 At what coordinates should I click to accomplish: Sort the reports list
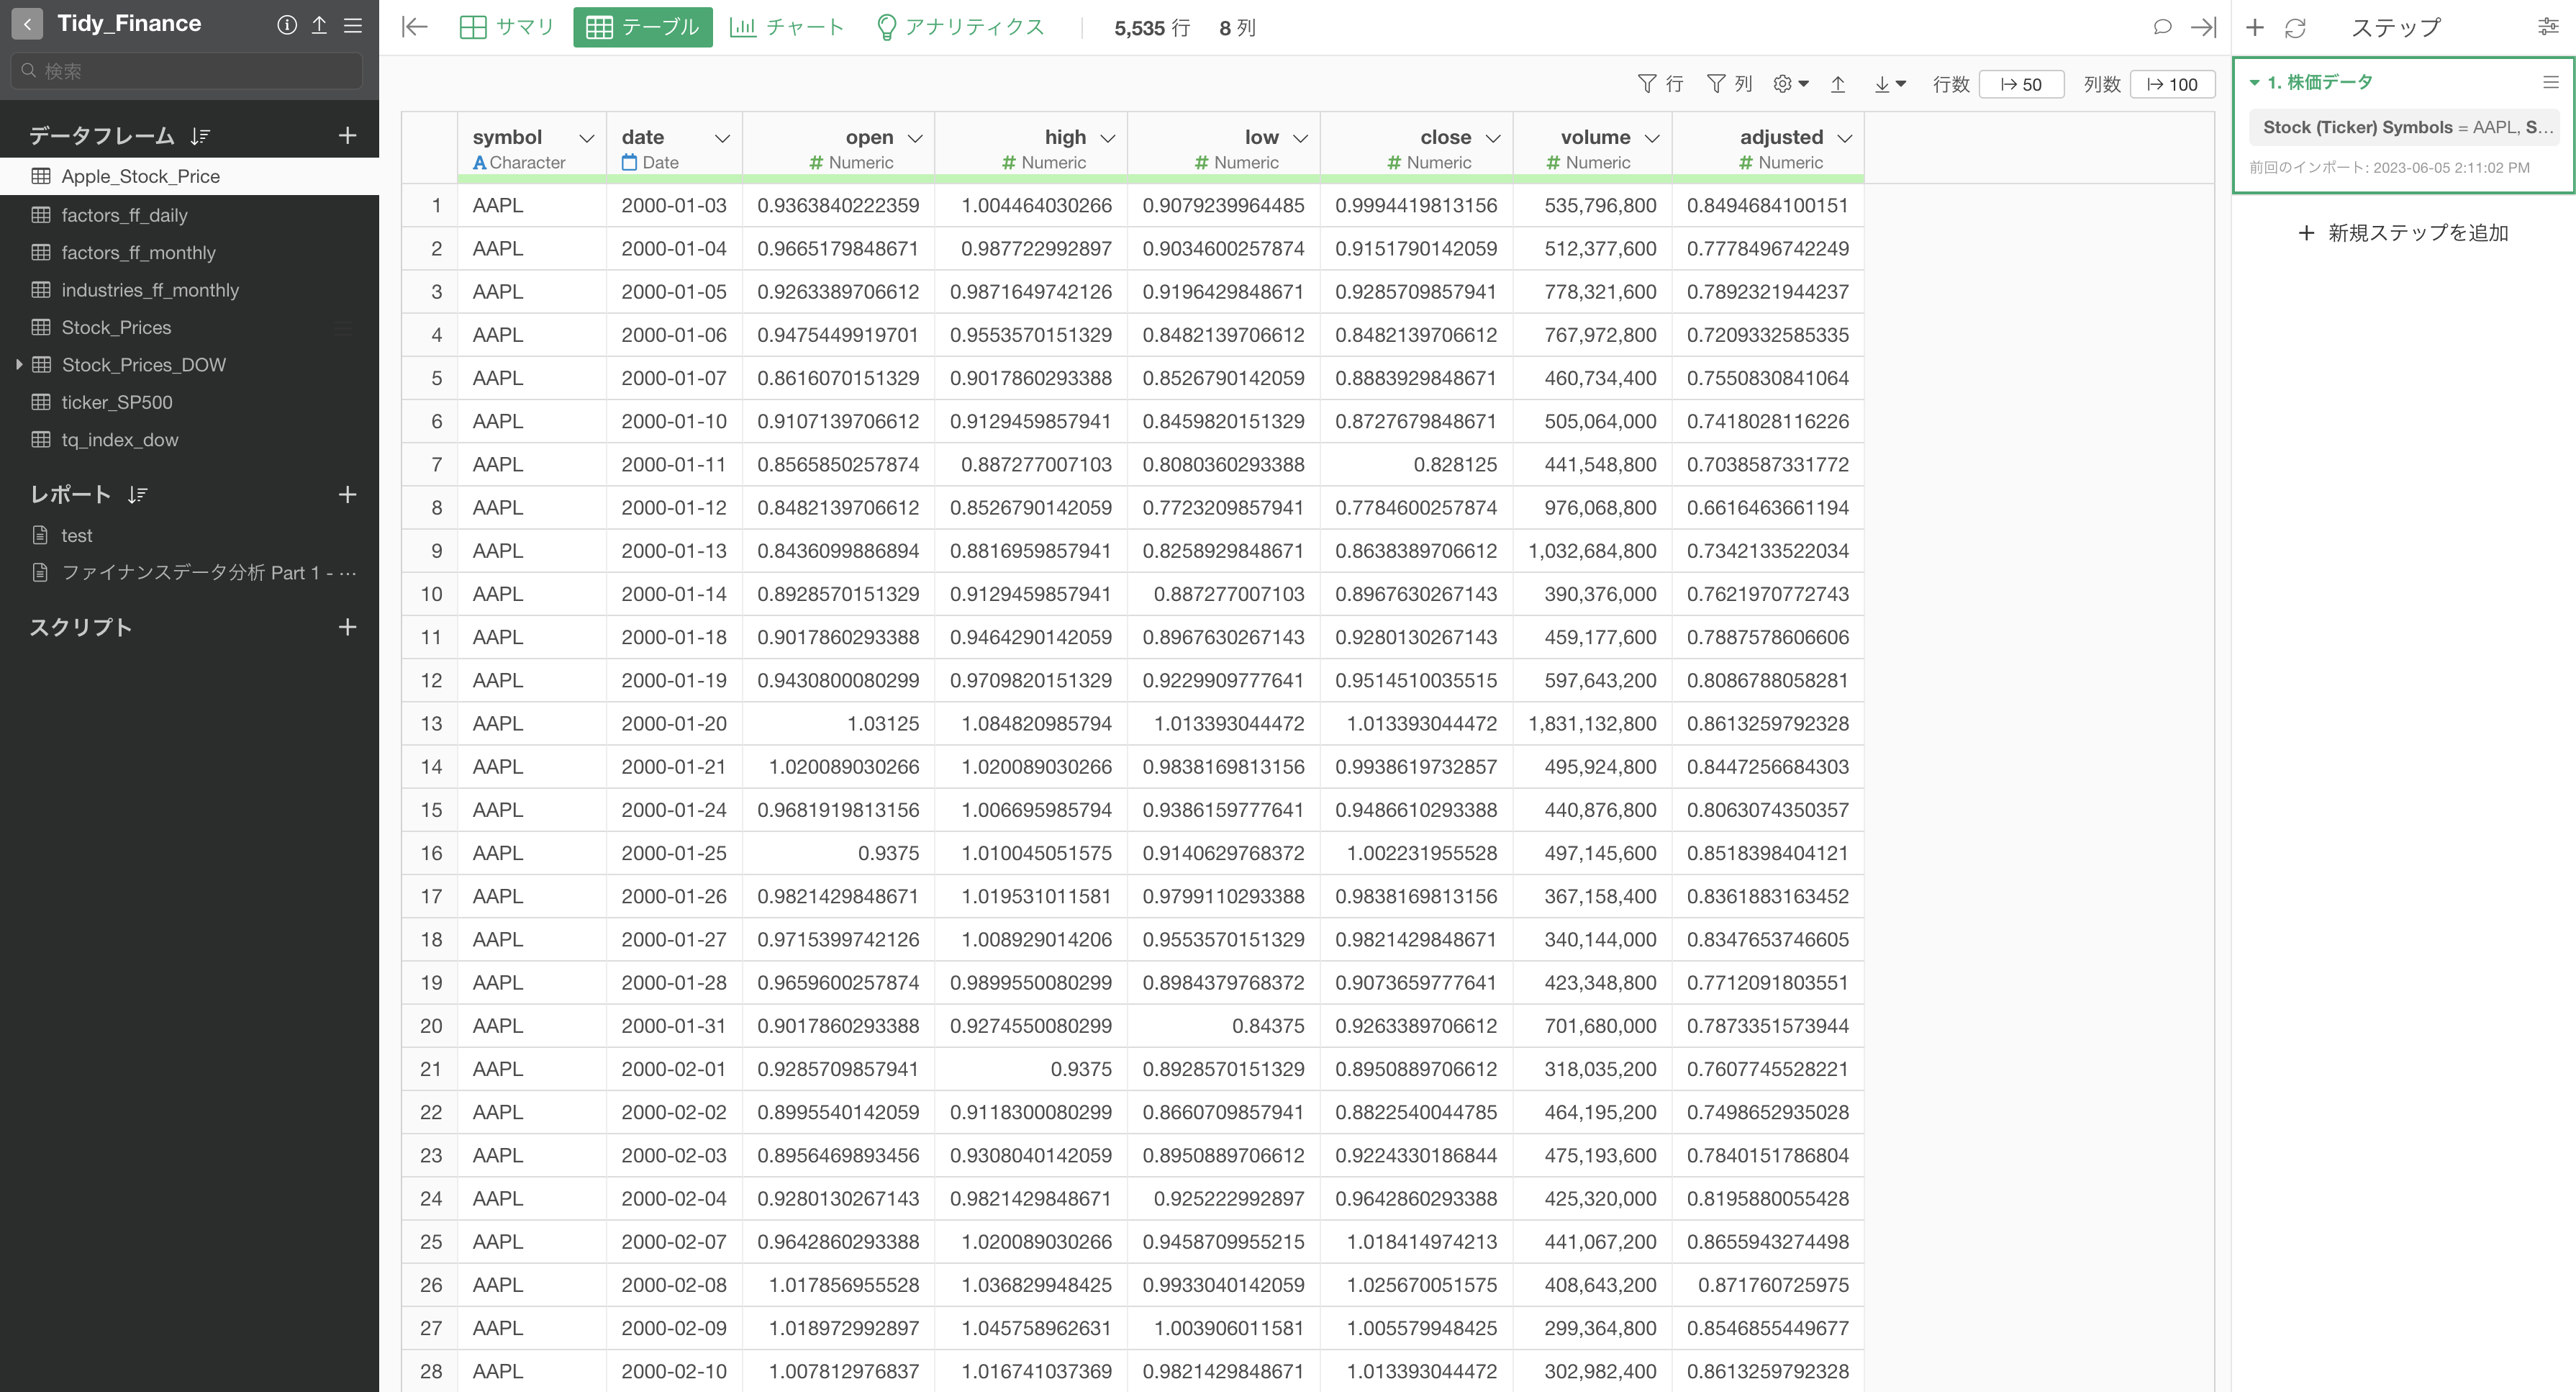(138, 494)
